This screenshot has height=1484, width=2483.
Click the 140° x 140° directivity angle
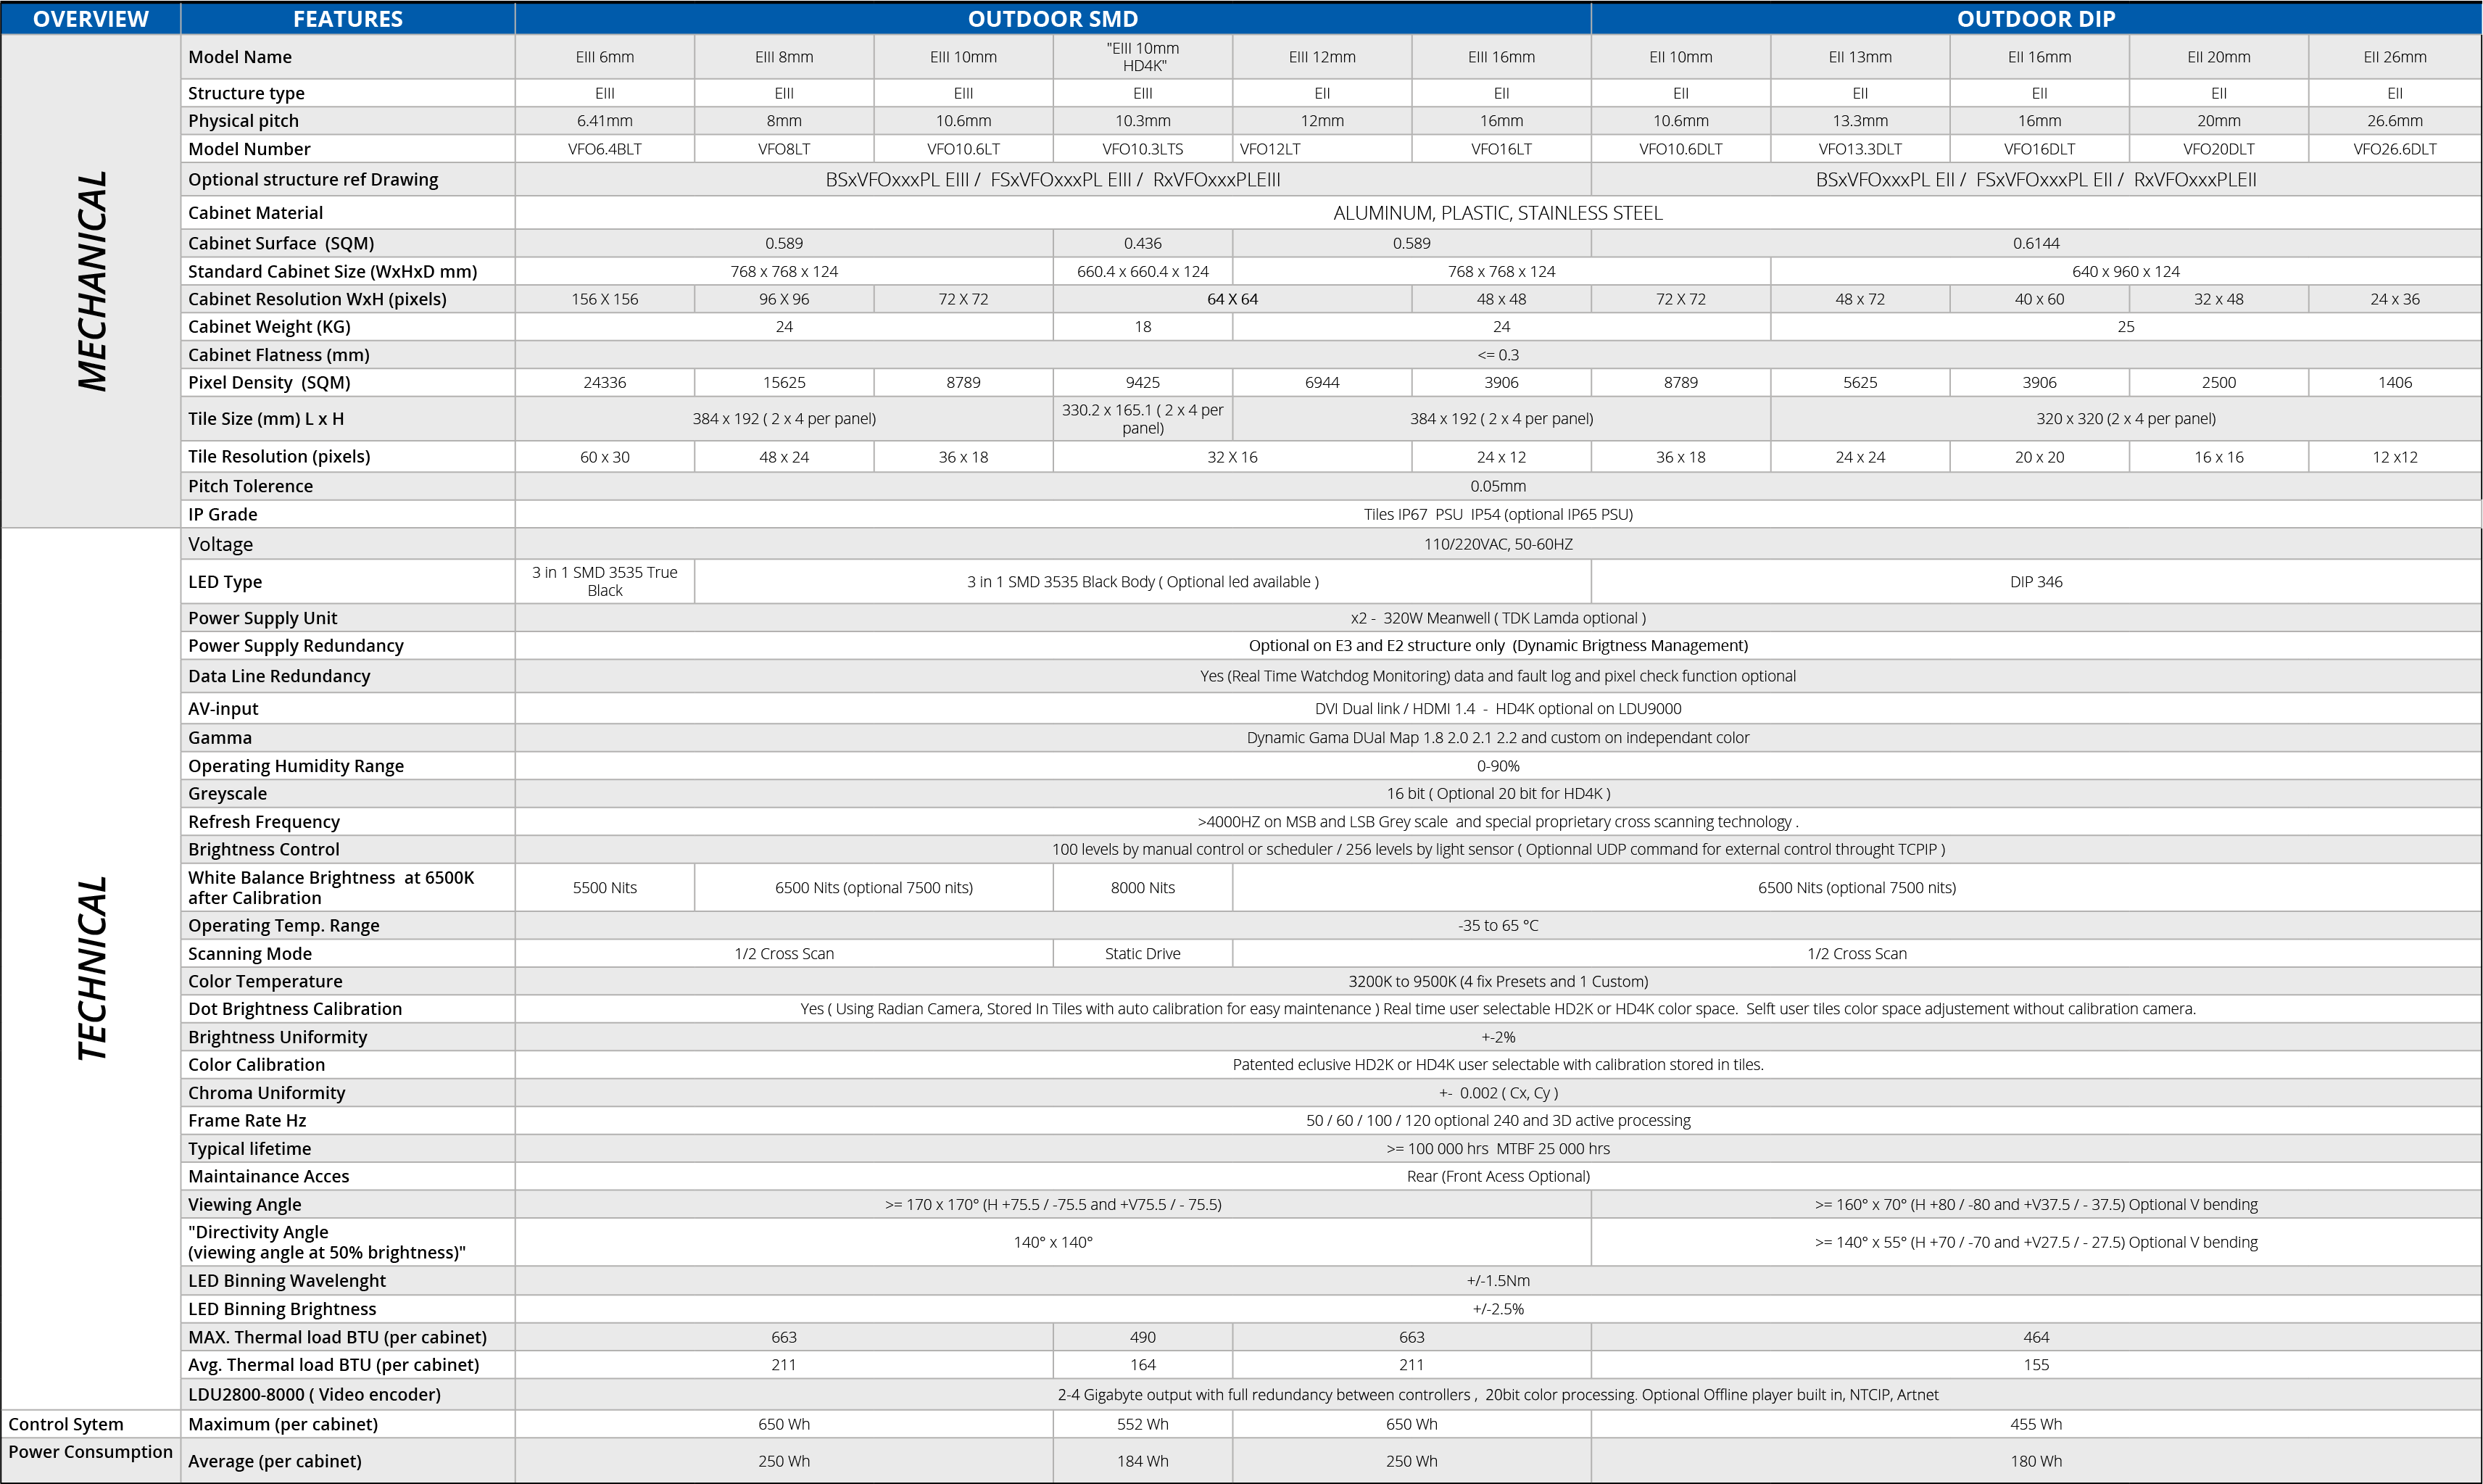pos(1053,1242)
